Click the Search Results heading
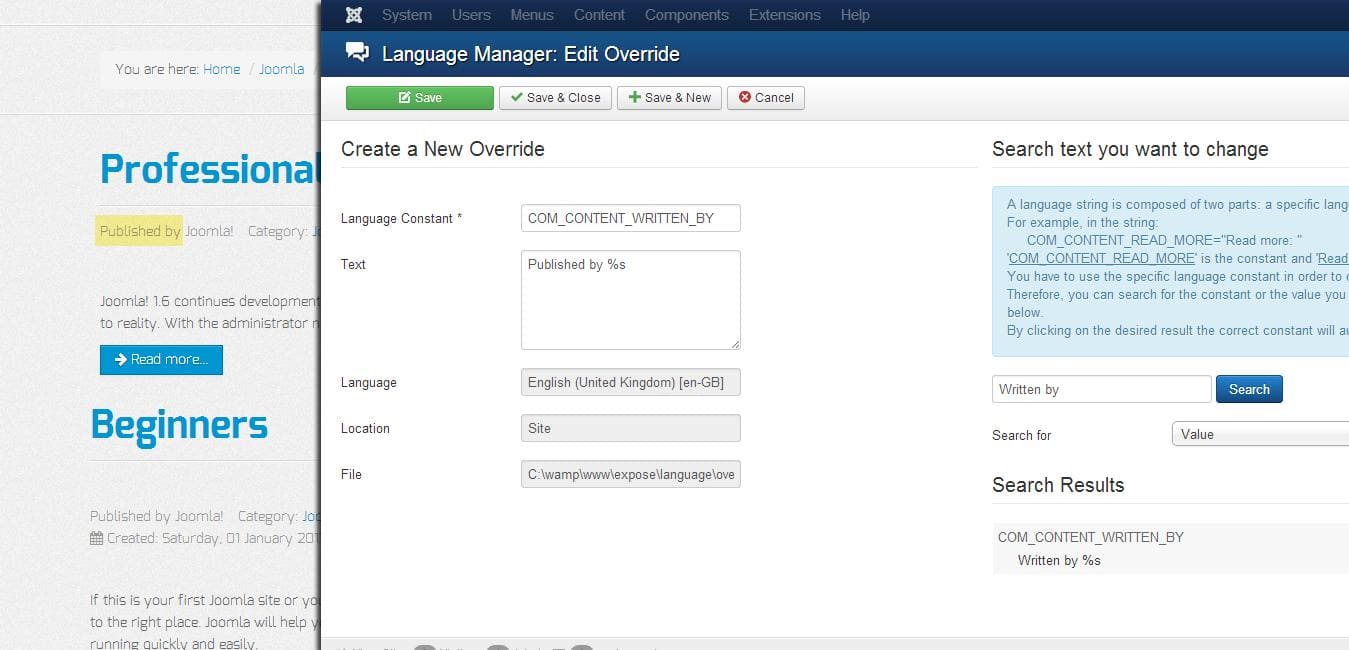Viewport: 1349px width, 650px height. pyautogui.click(x=1058, y=485)
